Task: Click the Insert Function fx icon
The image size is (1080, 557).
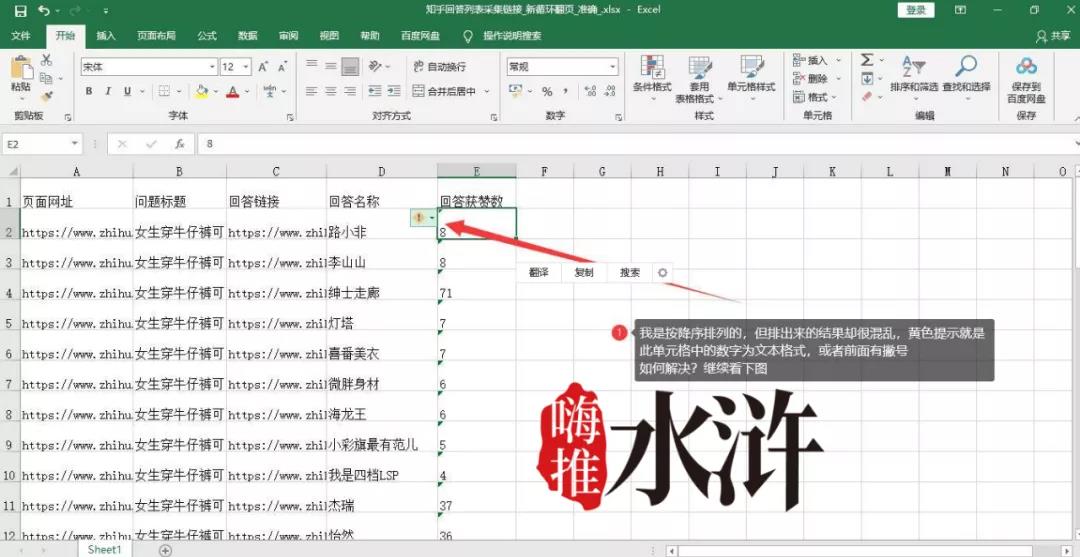Action: tap(180, 144)
